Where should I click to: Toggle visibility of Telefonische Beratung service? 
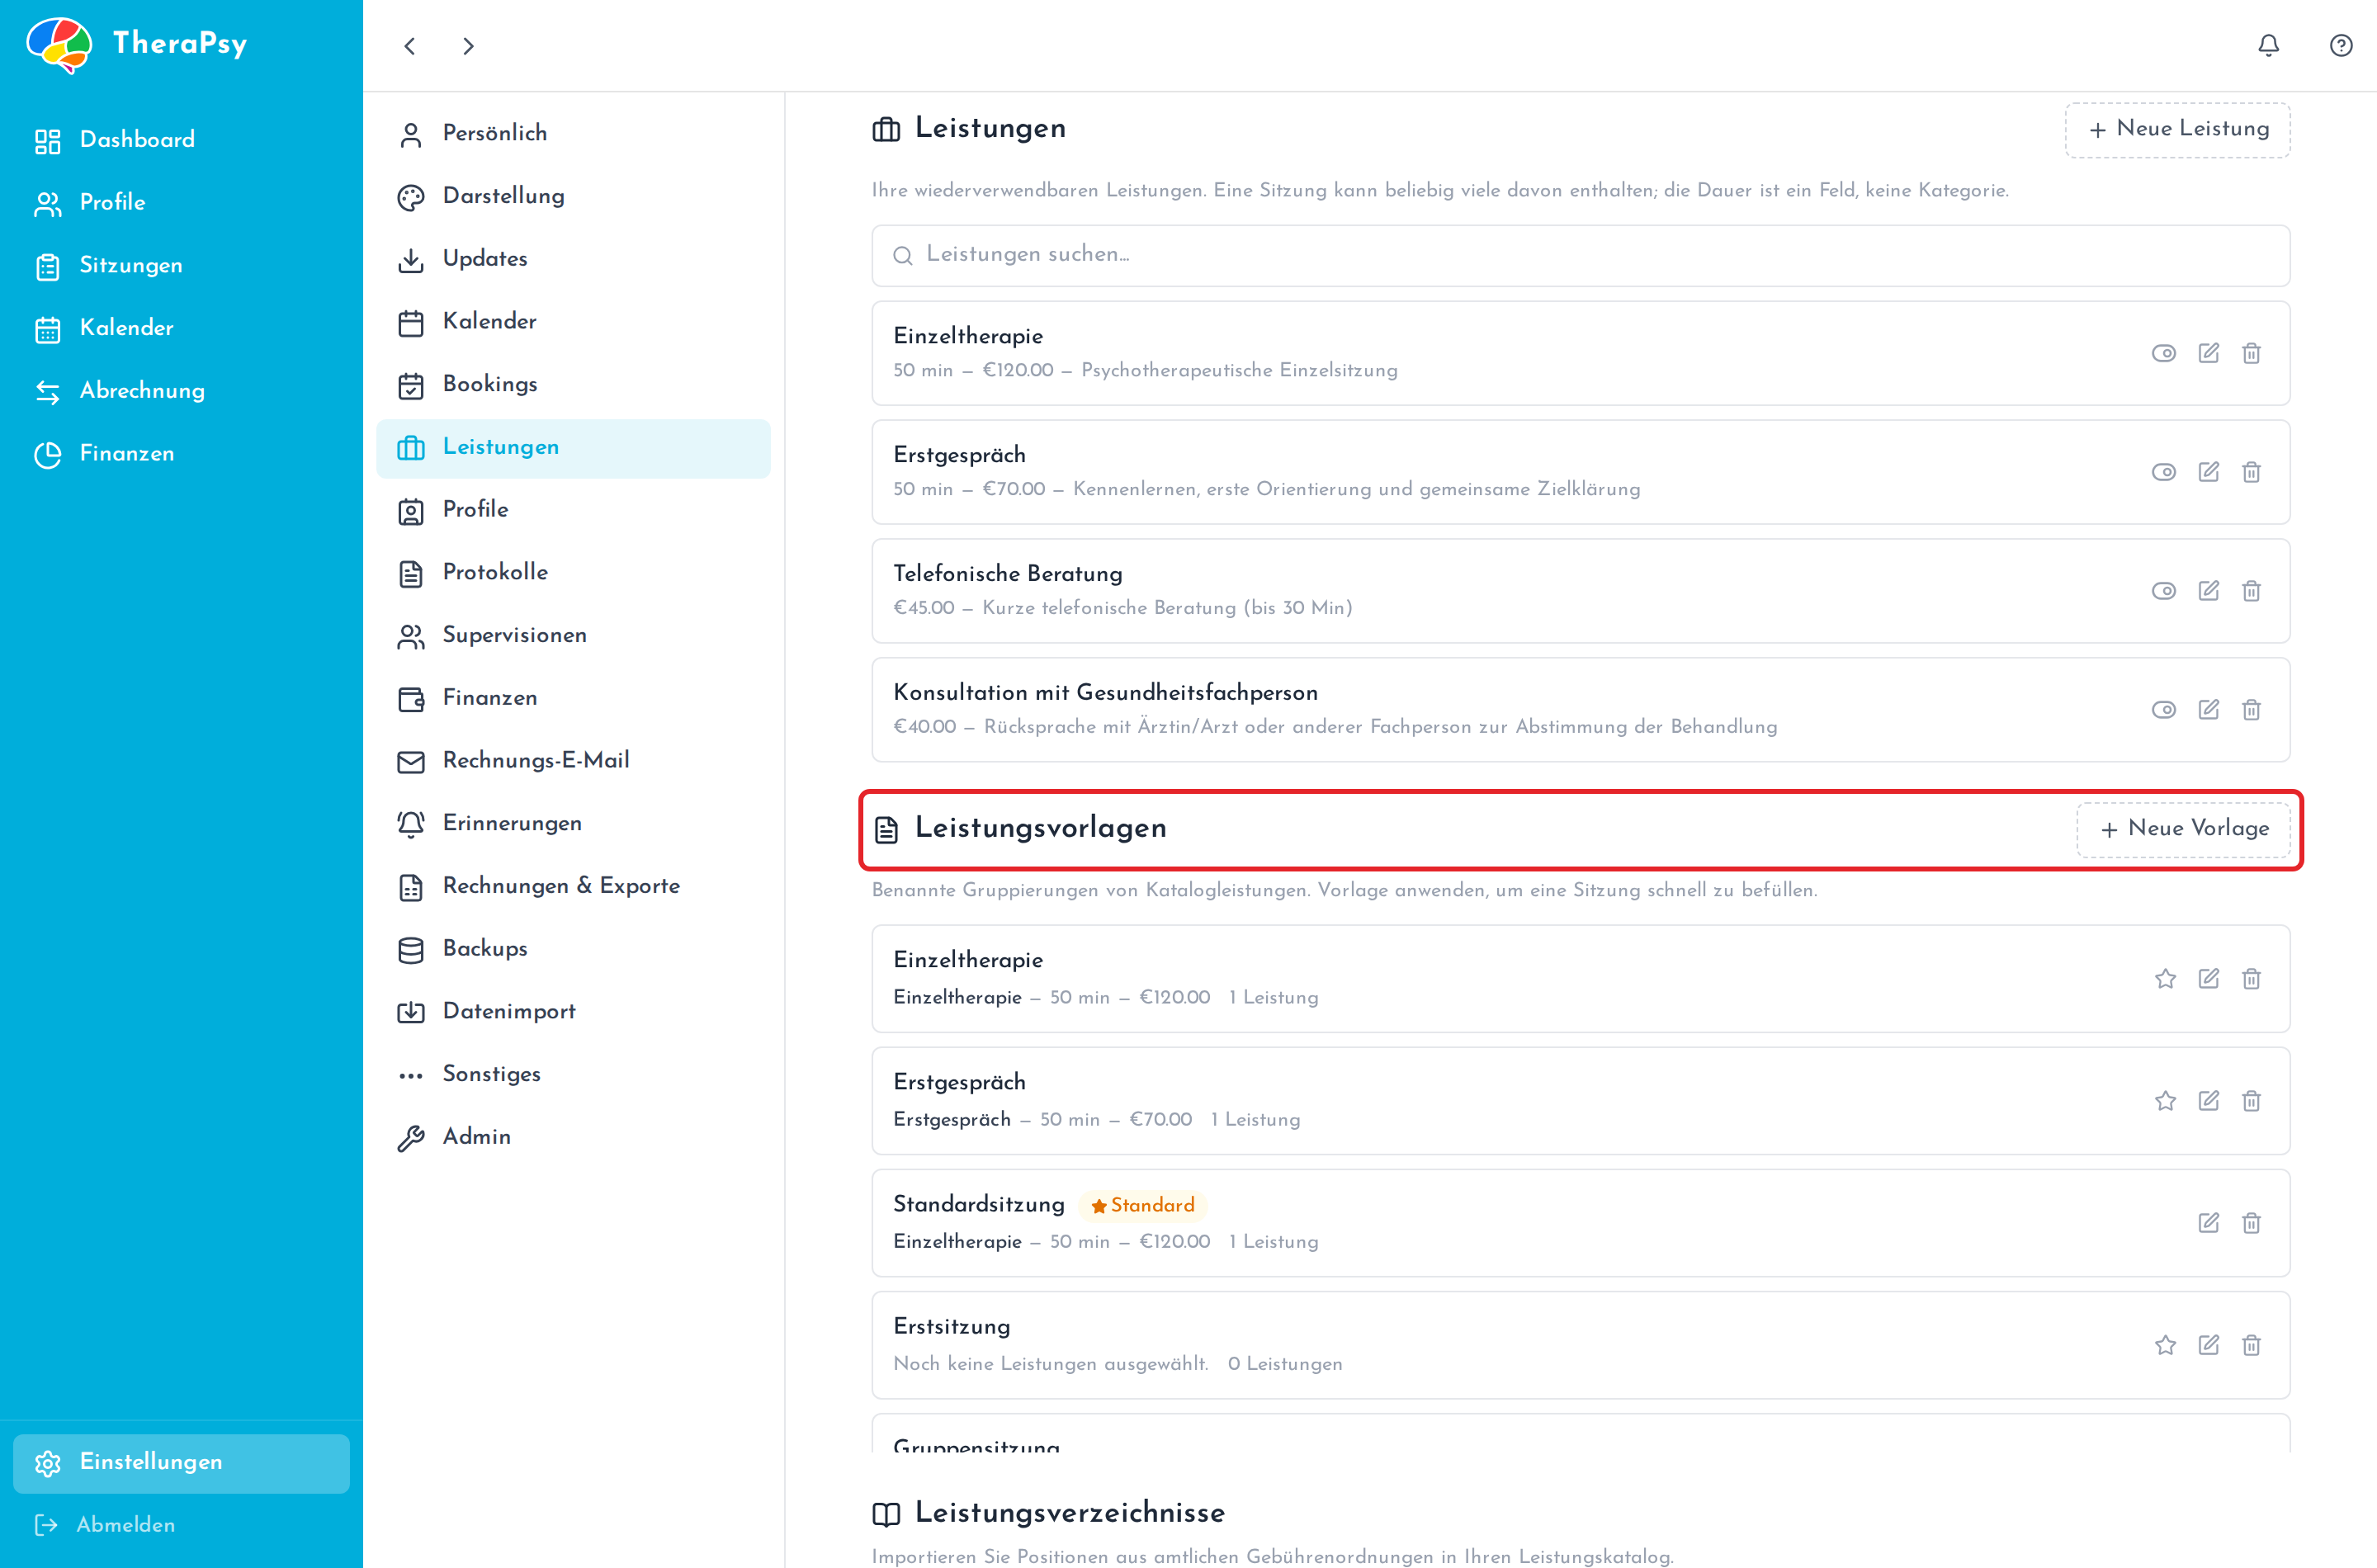point(2164,591)
